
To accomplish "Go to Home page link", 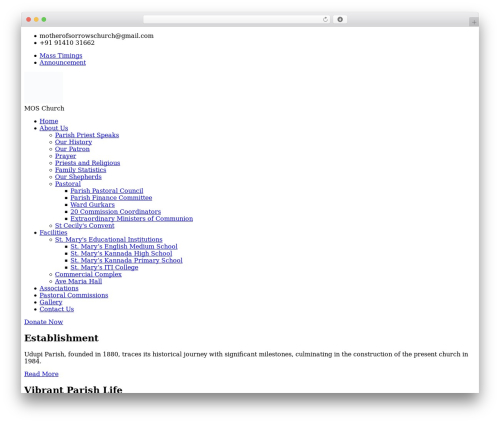I will pyautogui.click(x=49, y=121).
